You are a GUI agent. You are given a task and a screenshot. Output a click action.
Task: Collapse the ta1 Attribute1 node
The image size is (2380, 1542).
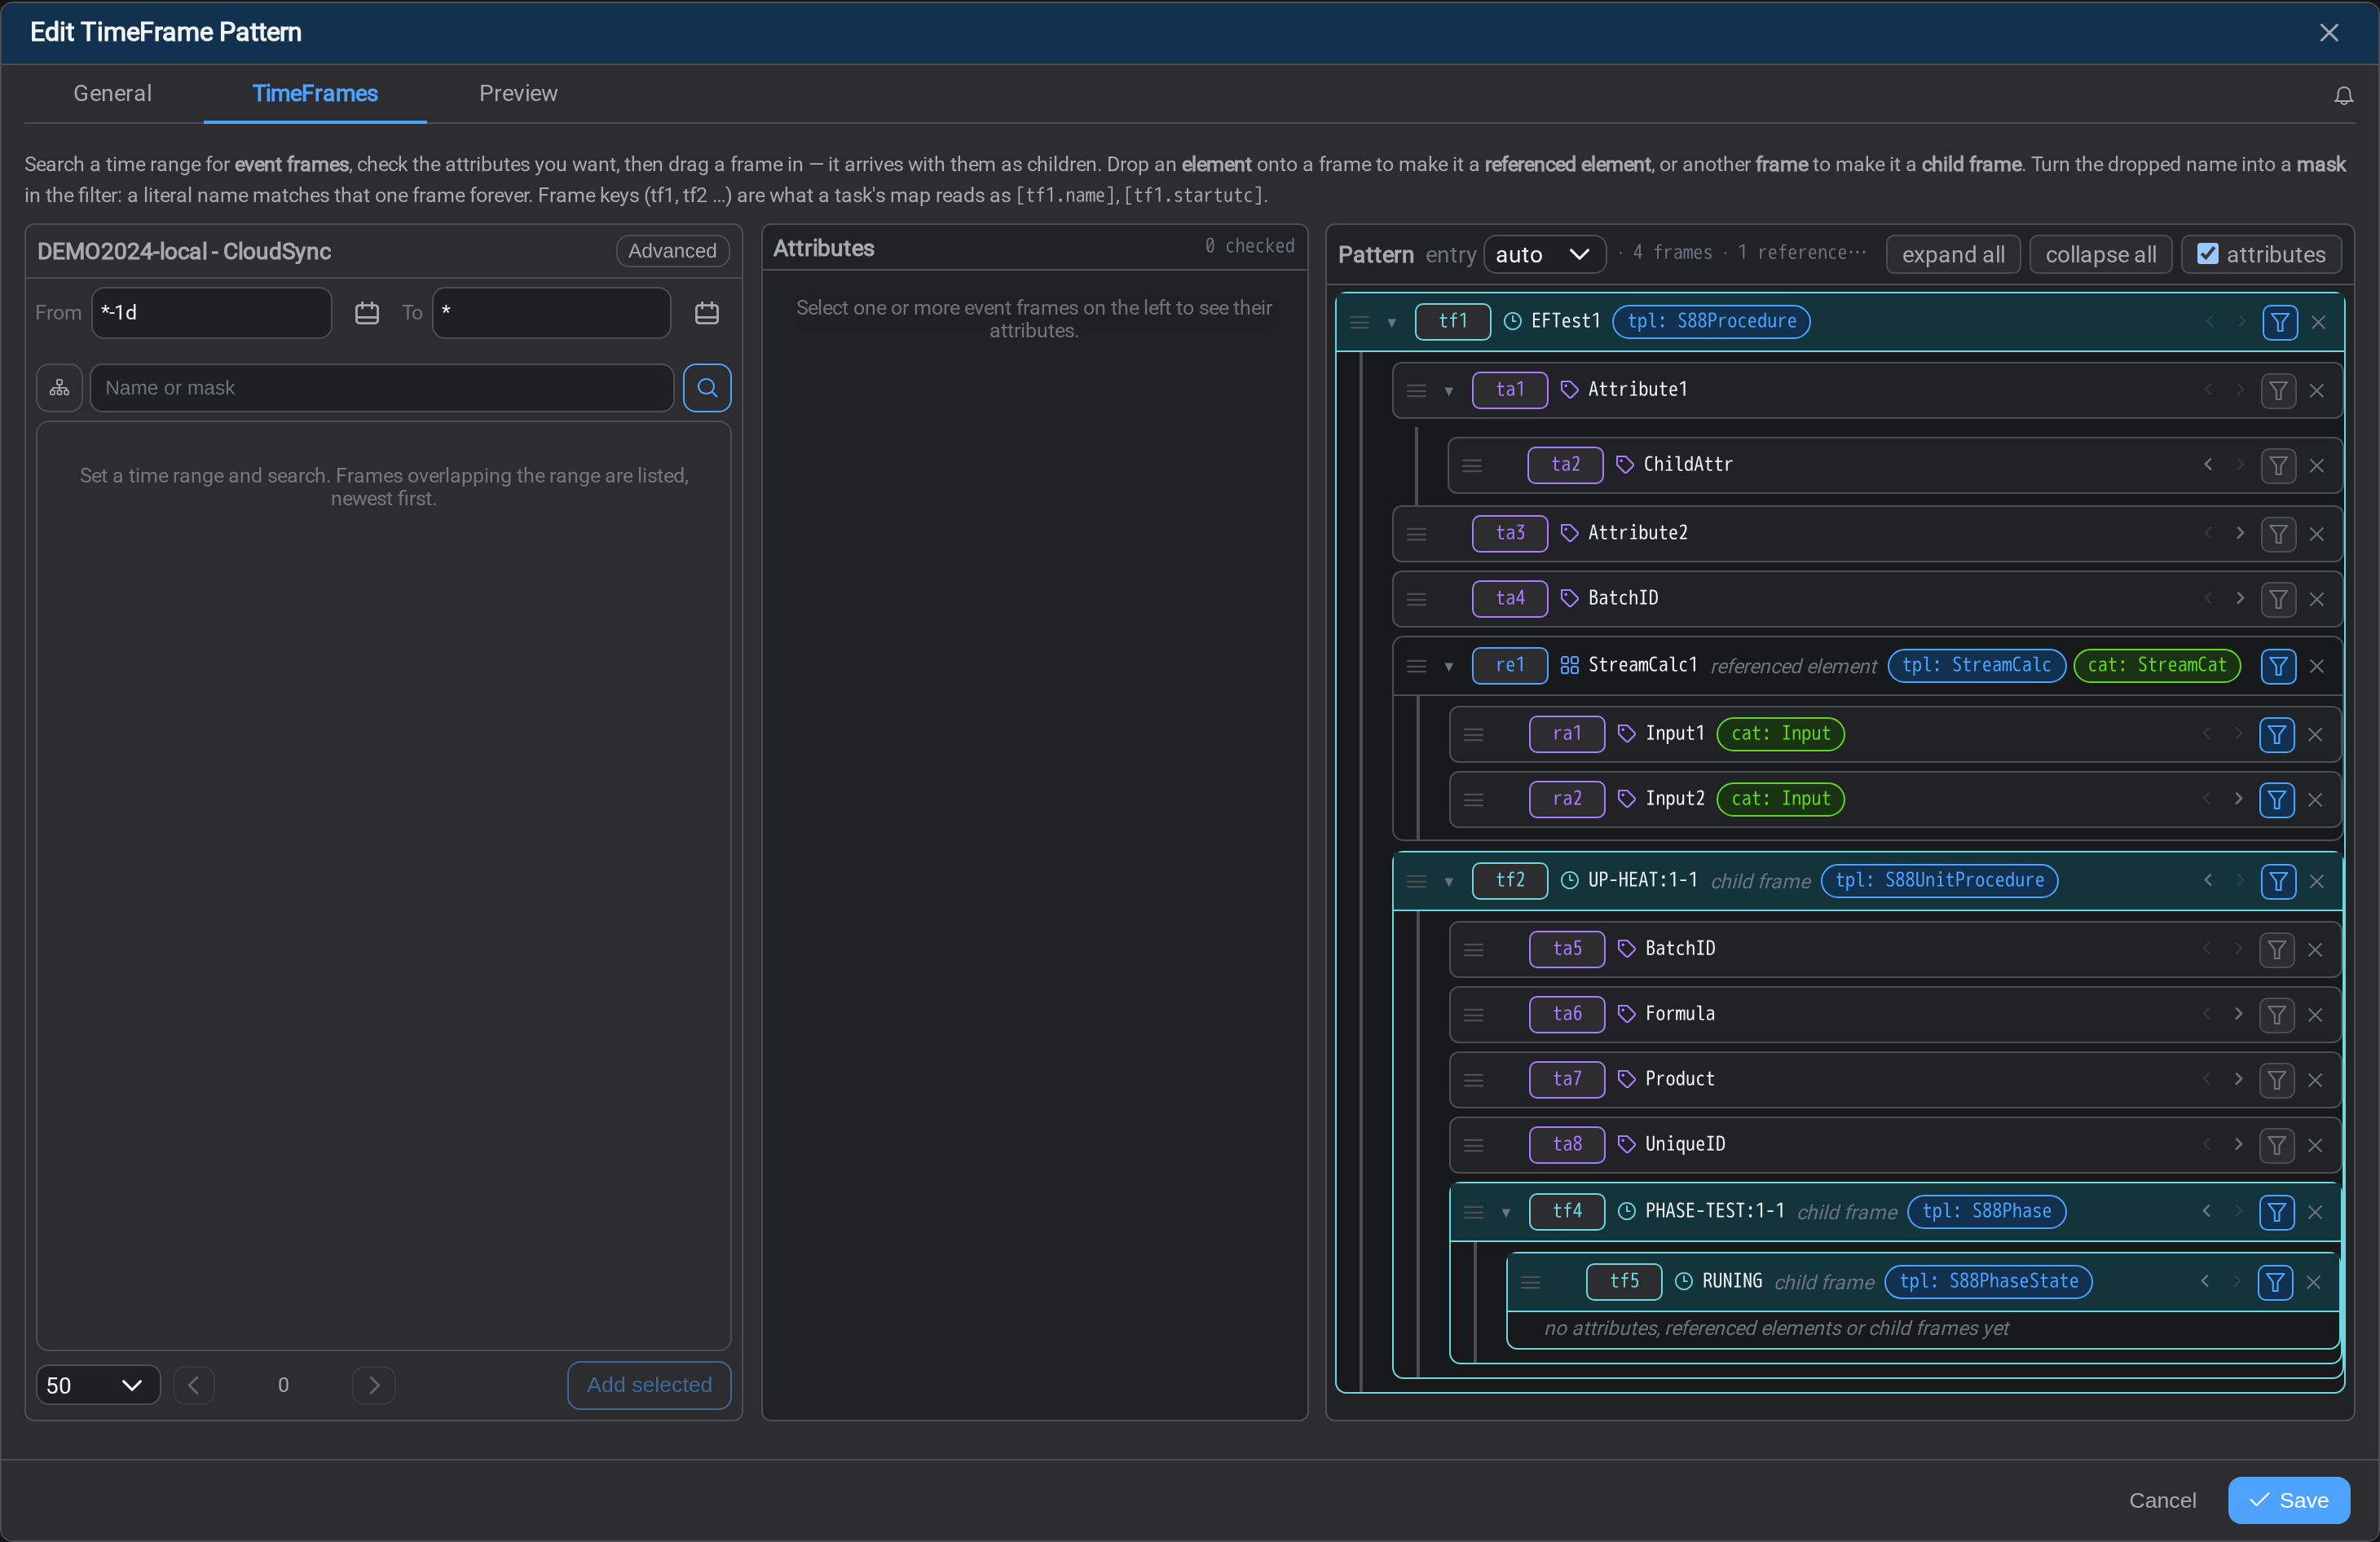point(1448,391)
